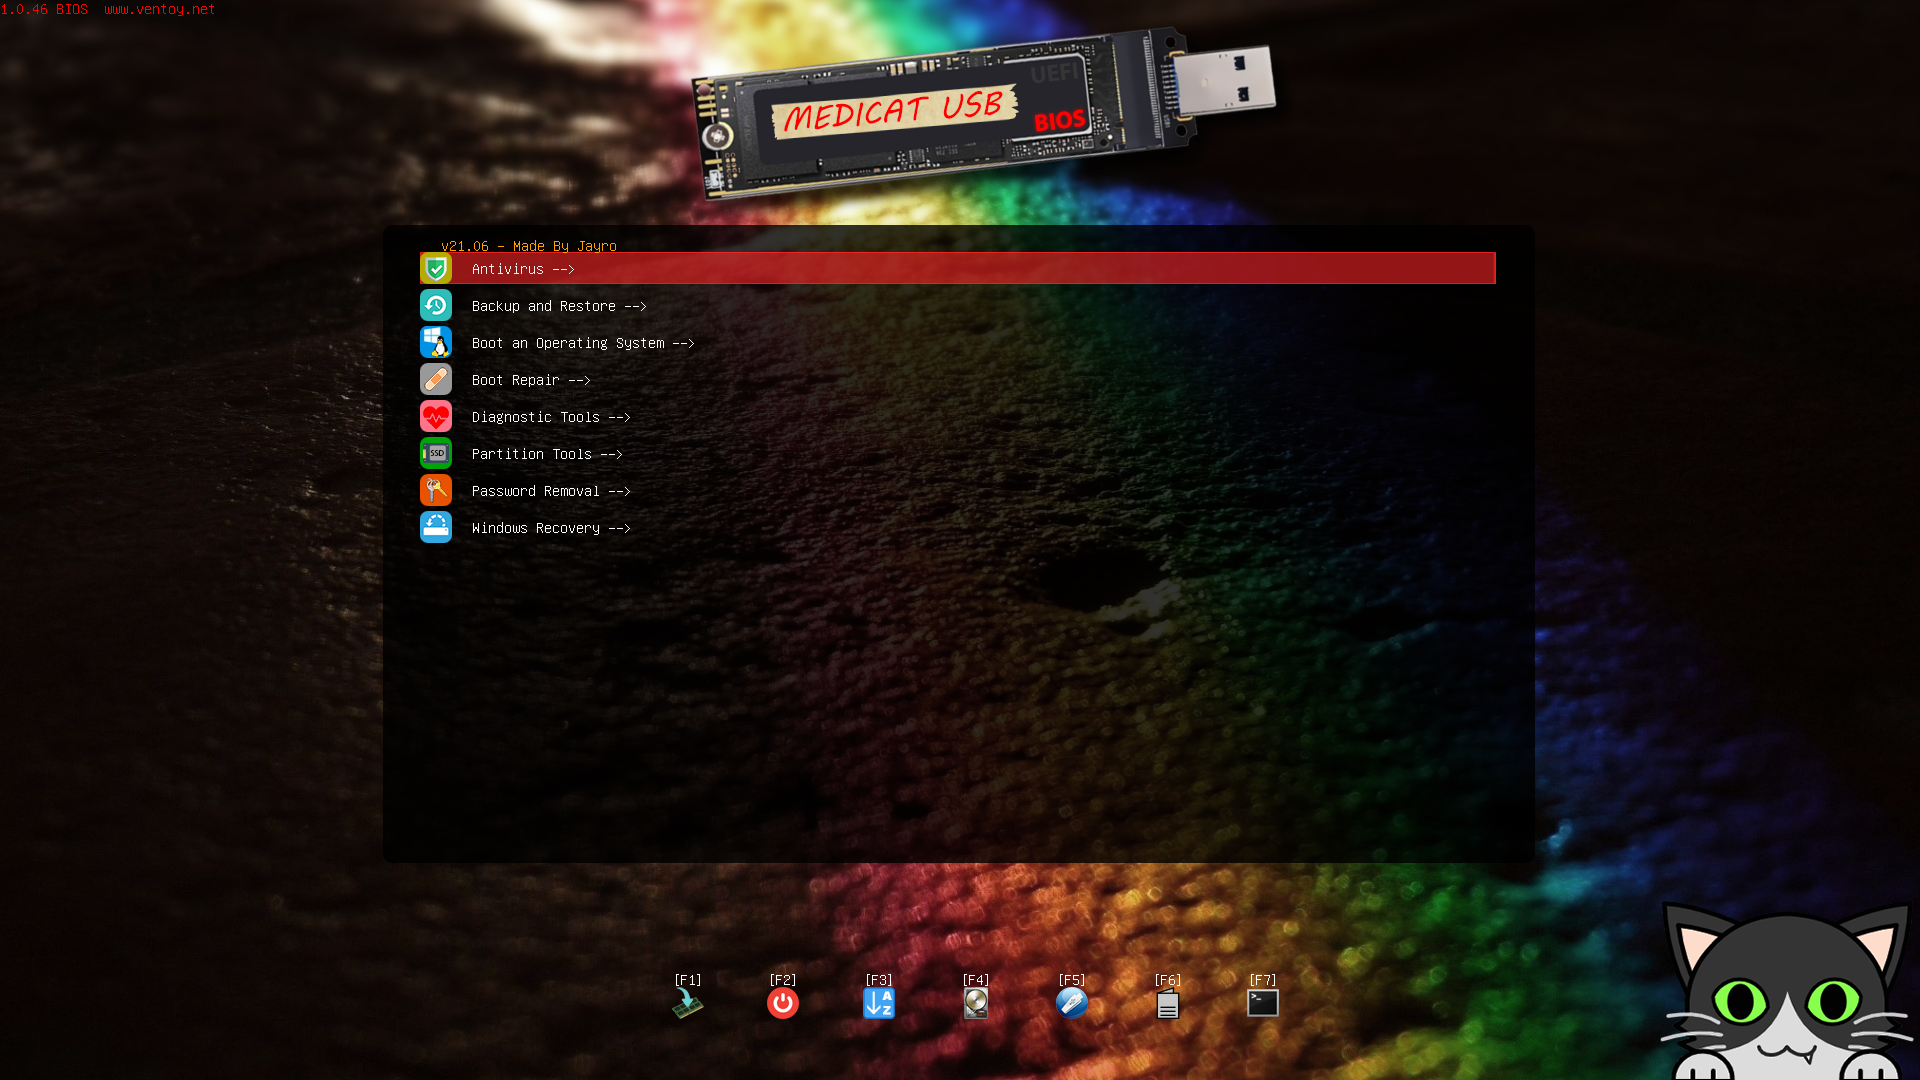Viewport: 1920px width, 1080px height.
Task: Click the Backup and Restore clock icon
Action: click(x=436, y=306)
